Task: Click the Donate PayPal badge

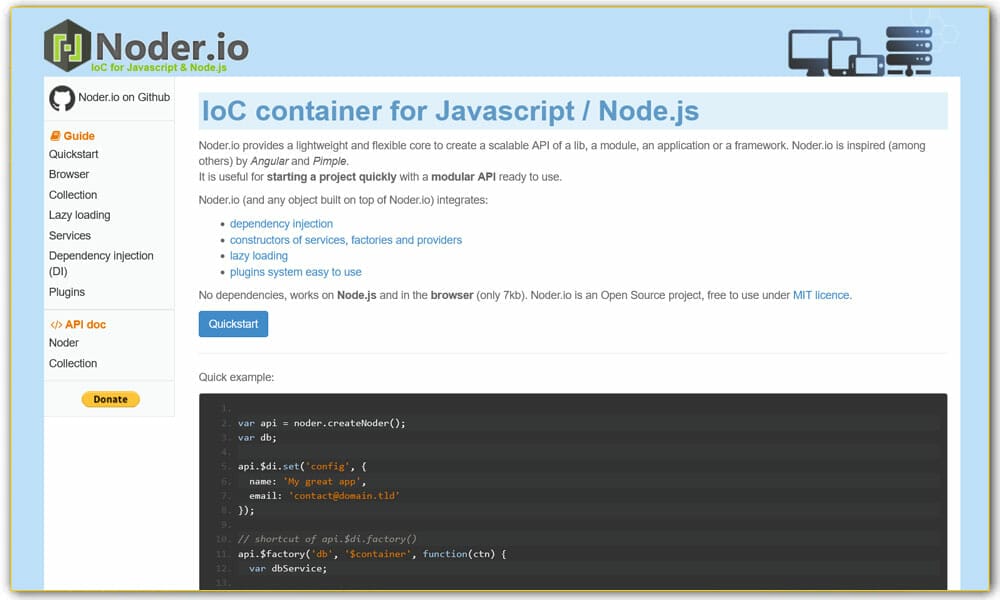Action: [x=110, y=398]
